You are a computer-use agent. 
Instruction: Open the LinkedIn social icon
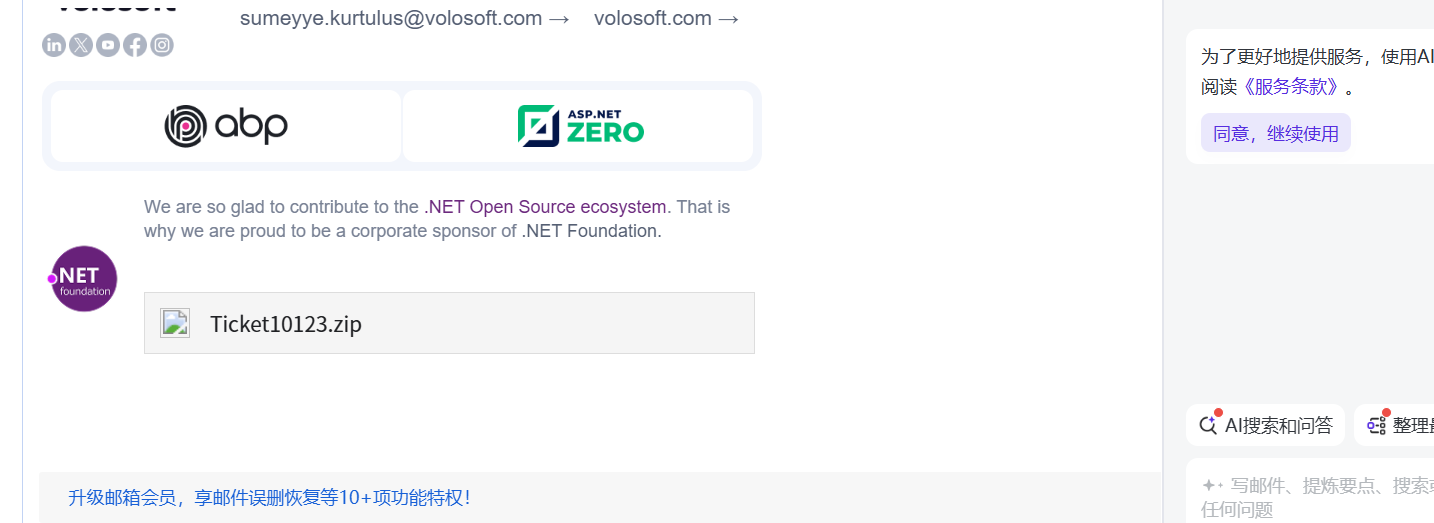pos(54,45)
